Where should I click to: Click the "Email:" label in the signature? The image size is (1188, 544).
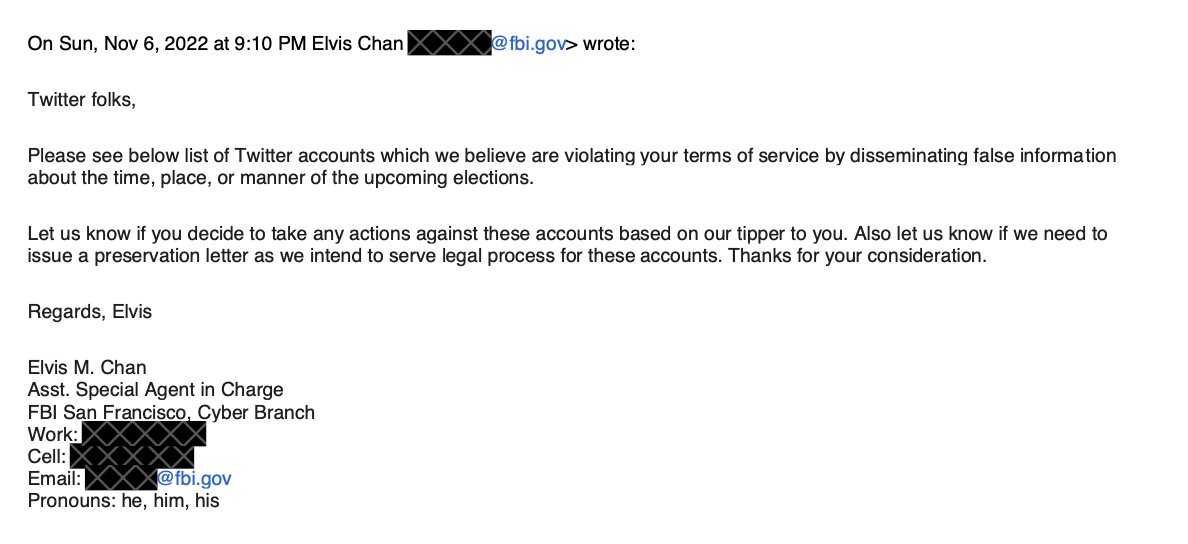pyautogui.click(x=55, y=479)
